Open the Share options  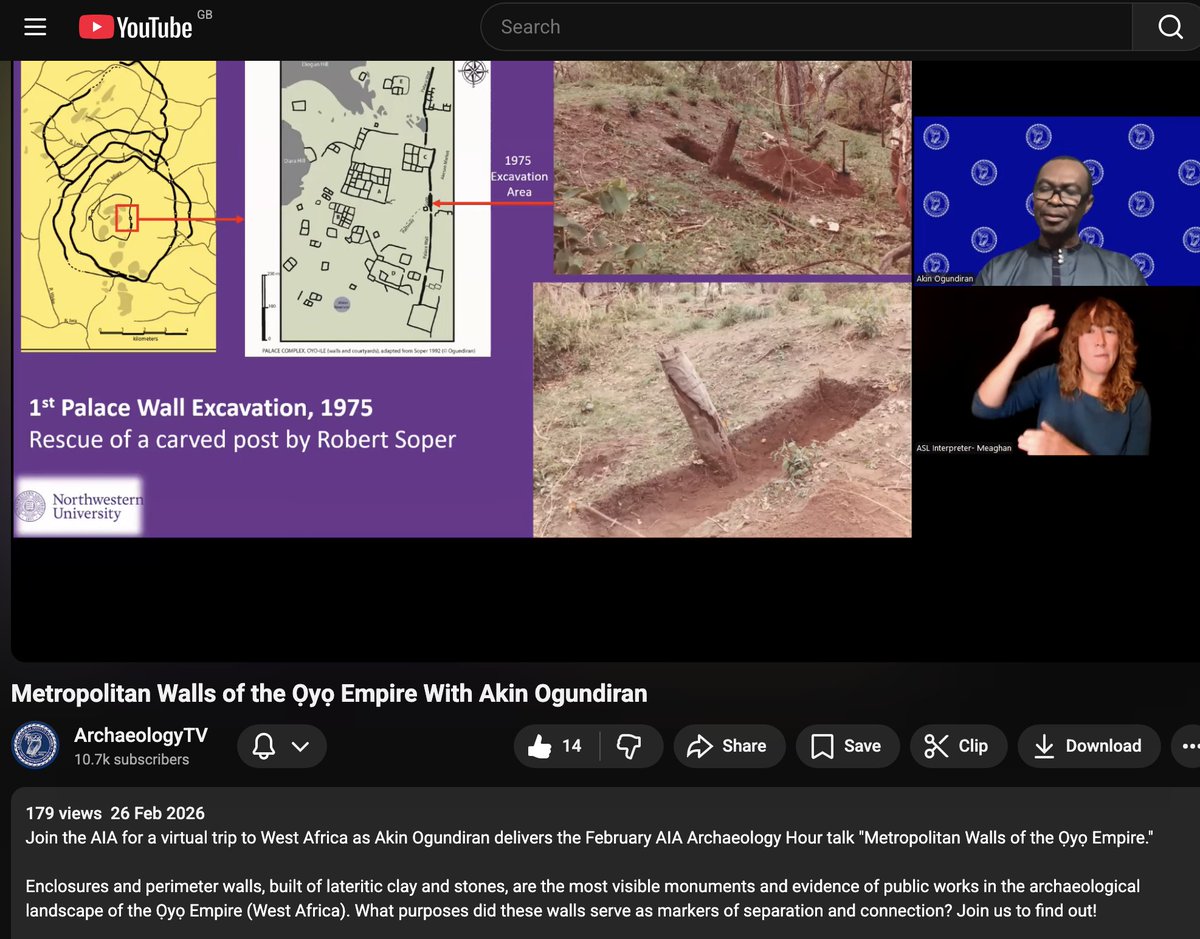729,745
